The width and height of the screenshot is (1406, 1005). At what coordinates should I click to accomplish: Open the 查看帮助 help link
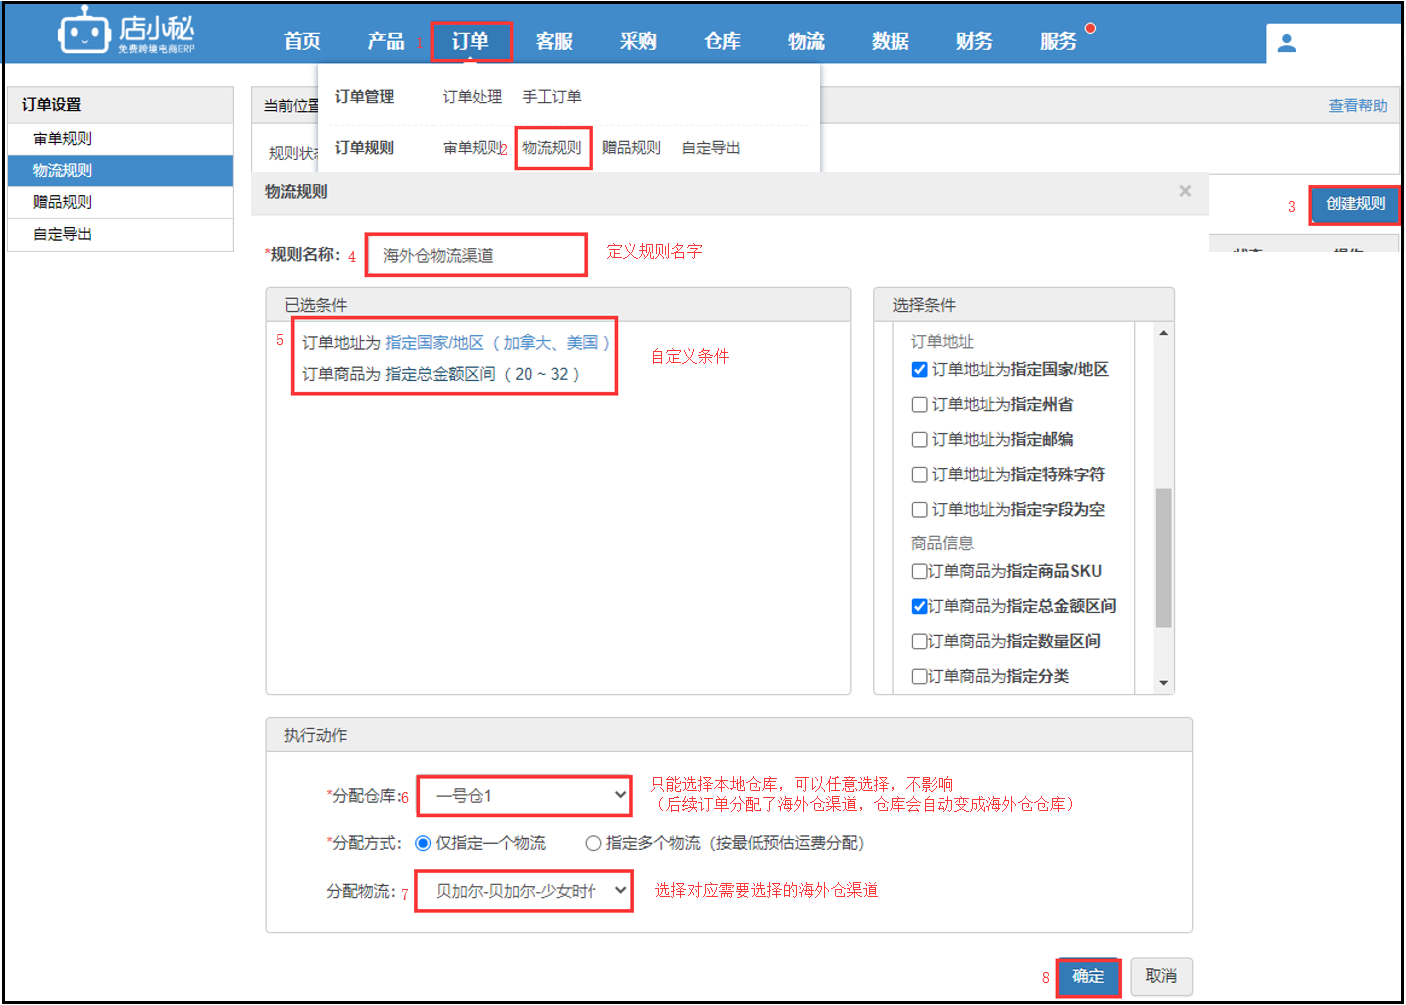1357,106
